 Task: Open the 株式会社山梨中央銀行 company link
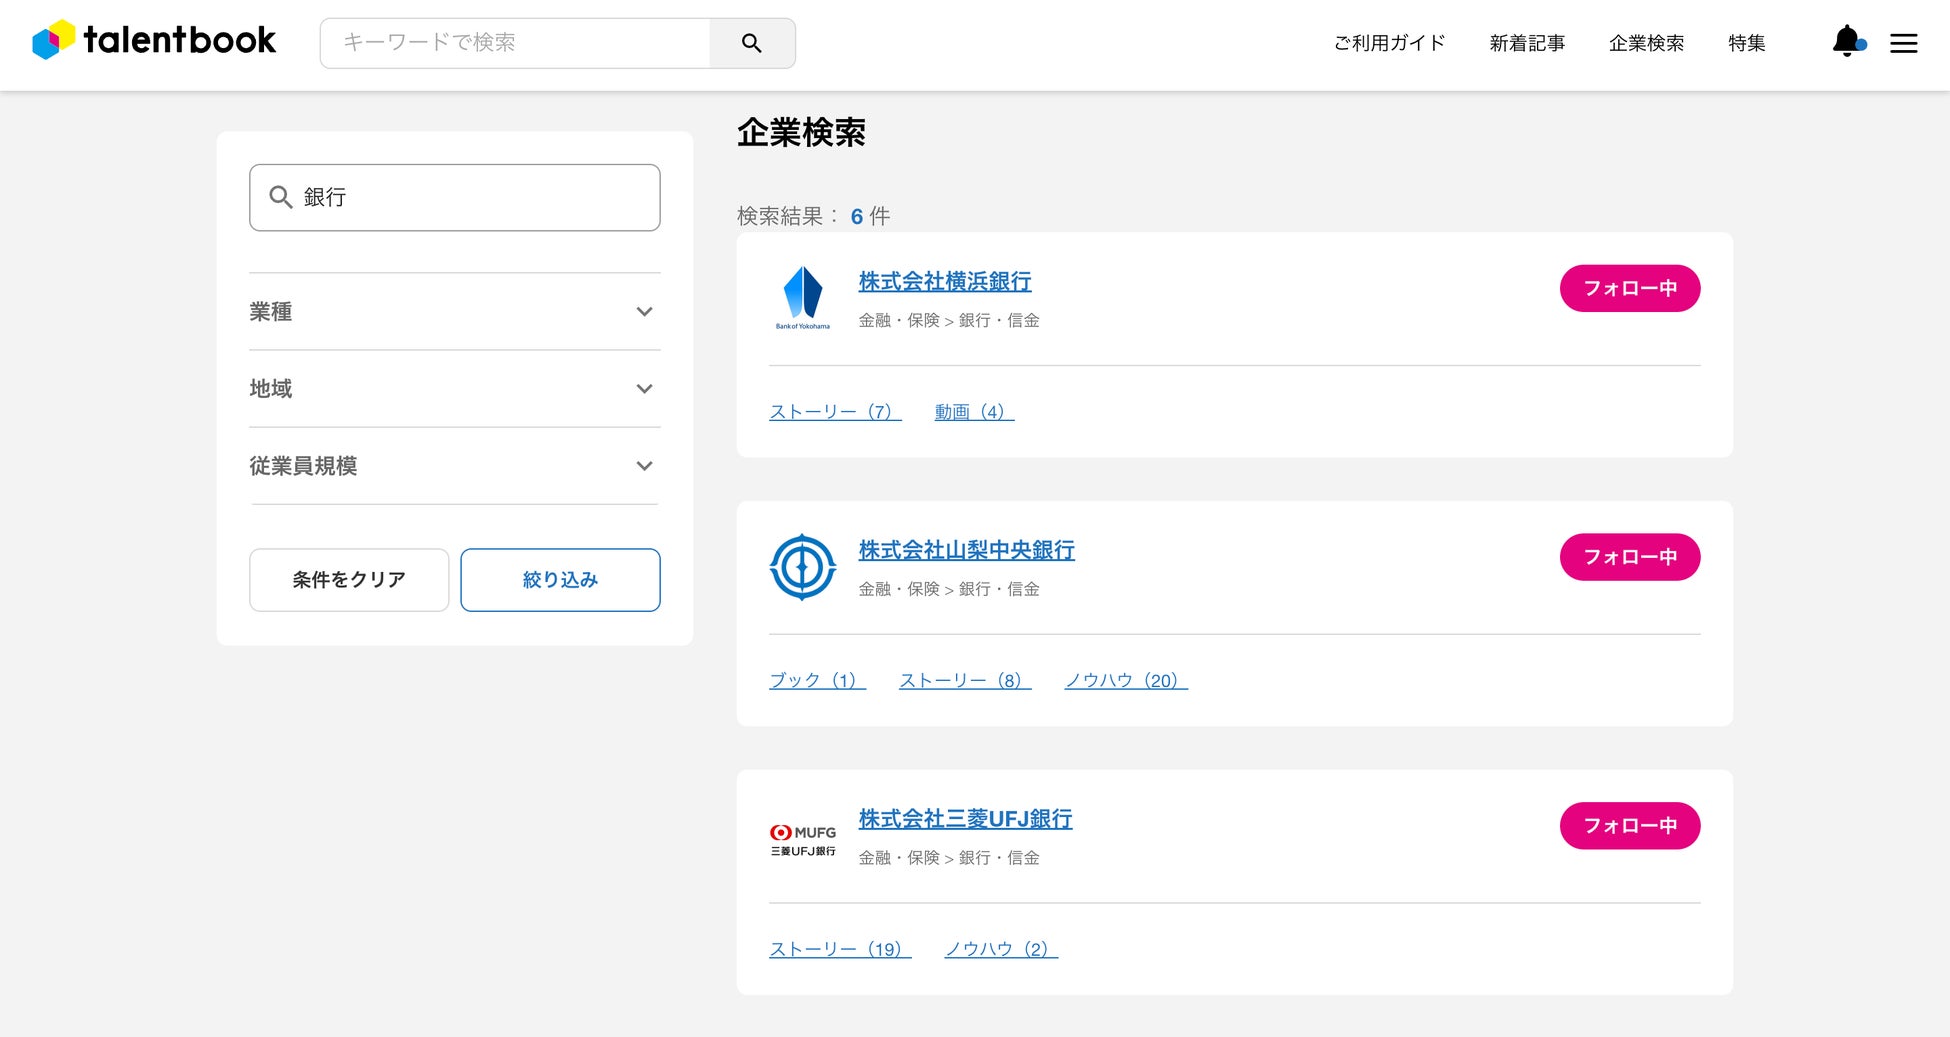coord(966,551)
